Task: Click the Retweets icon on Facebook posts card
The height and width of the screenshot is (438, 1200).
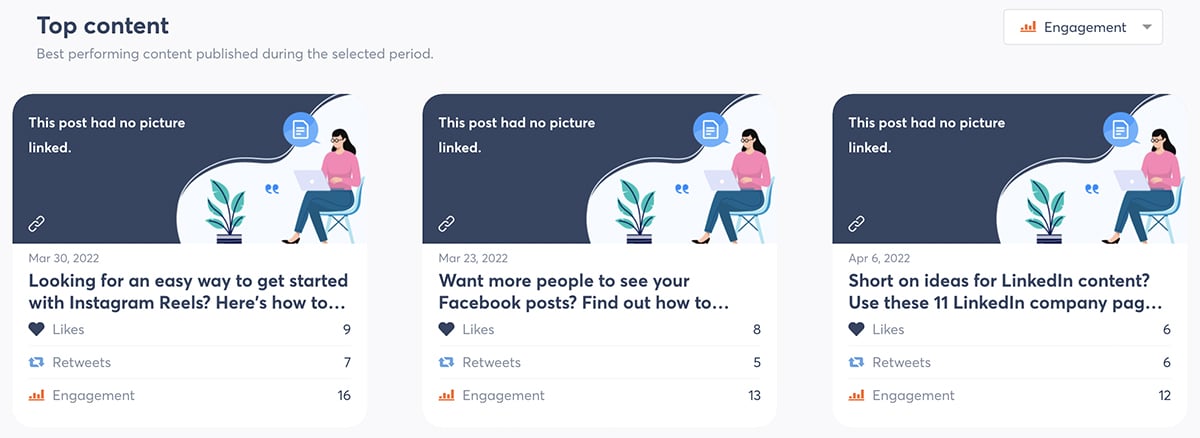Action: click(x=447, y=362)
